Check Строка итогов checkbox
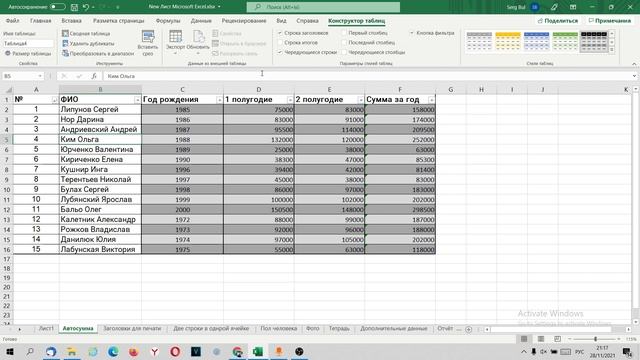This screenshot has height=360, width=640. 280,42
